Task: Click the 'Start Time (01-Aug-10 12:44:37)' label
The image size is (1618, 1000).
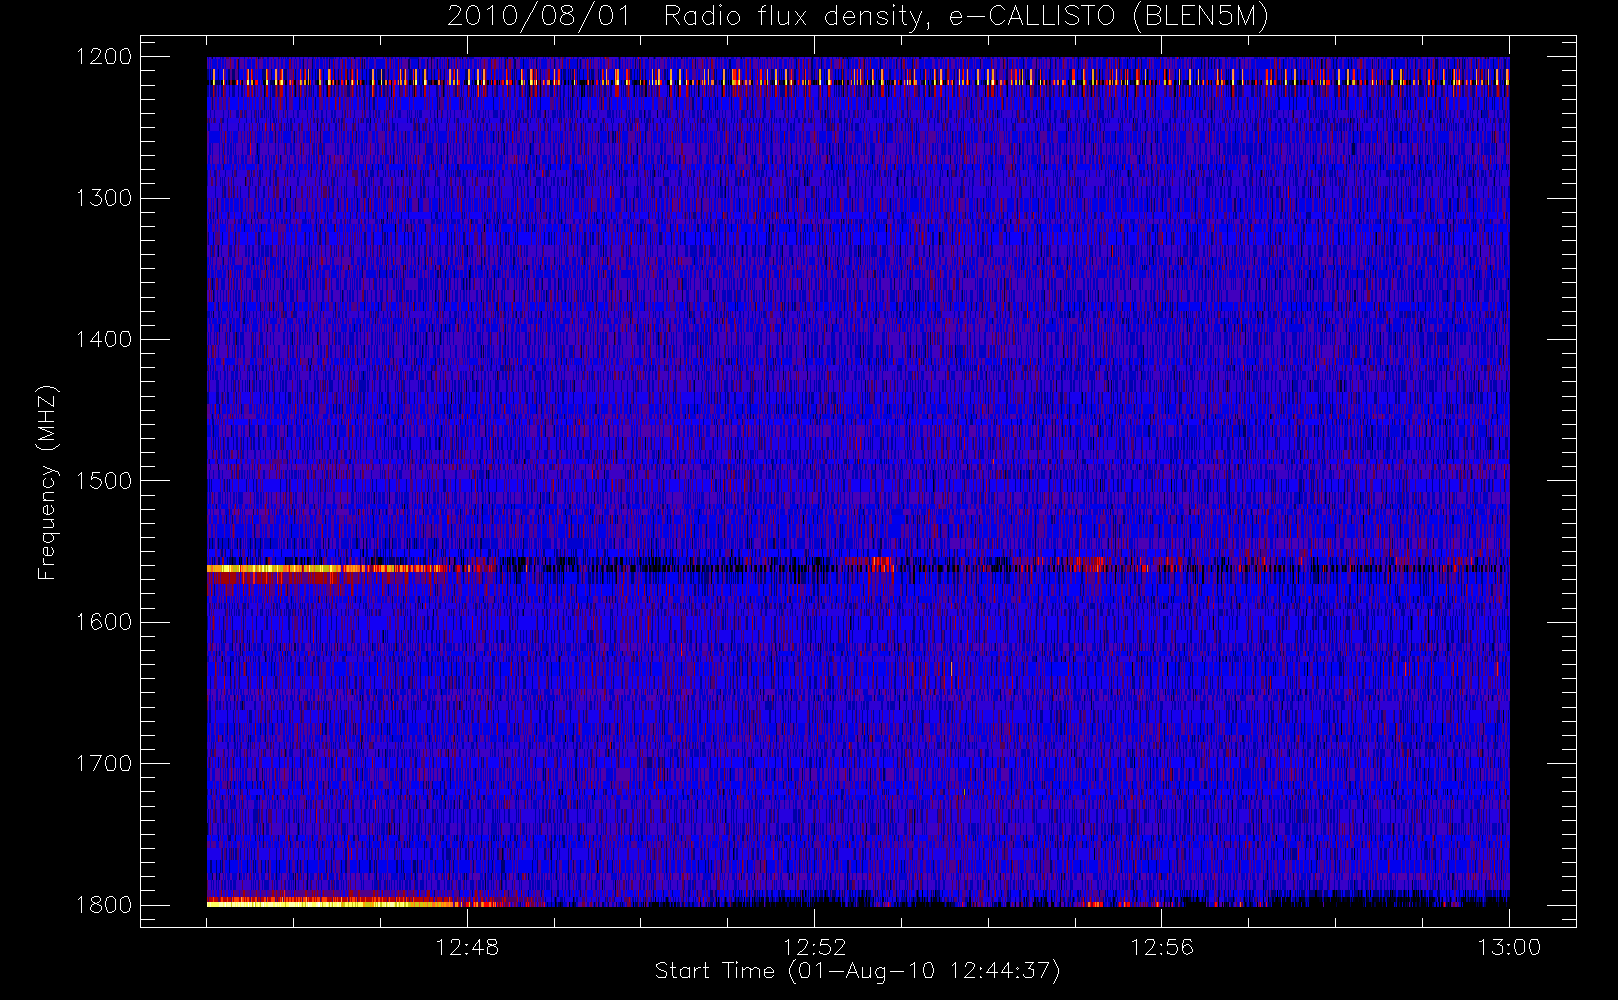Action: pyautogui.click(x=857, y=971)
